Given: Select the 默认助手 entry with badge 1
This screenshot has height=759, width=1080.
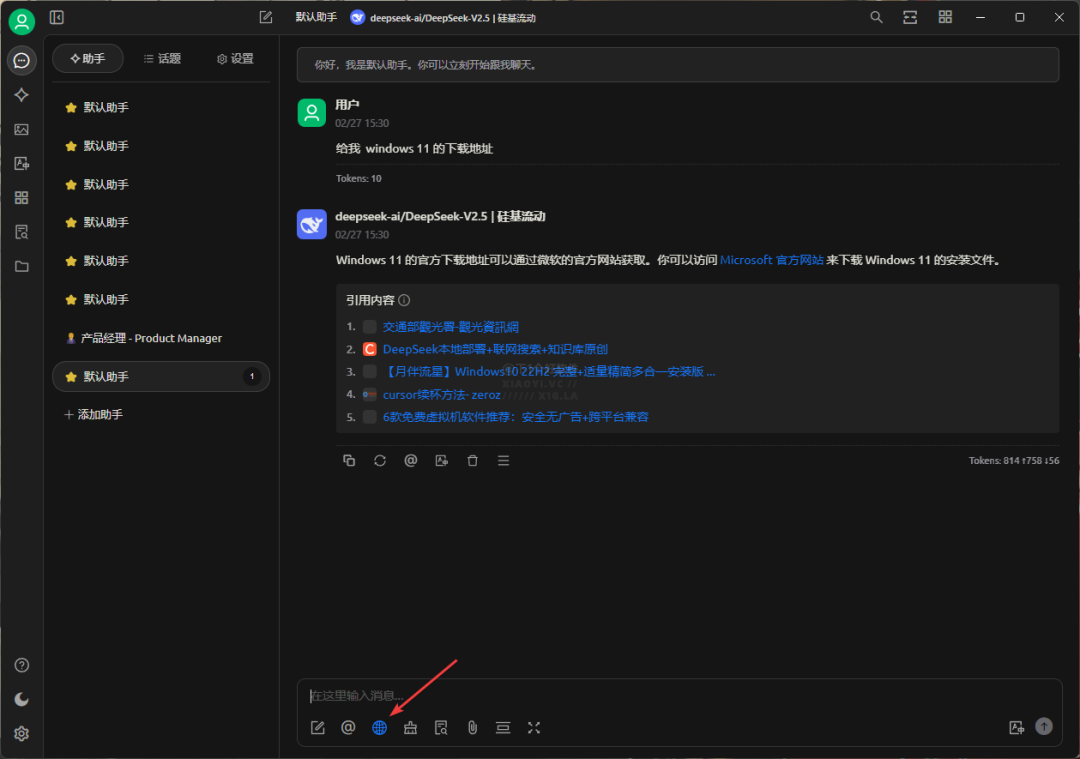Looking at the screenshot, I should click(x=161, y=377).
